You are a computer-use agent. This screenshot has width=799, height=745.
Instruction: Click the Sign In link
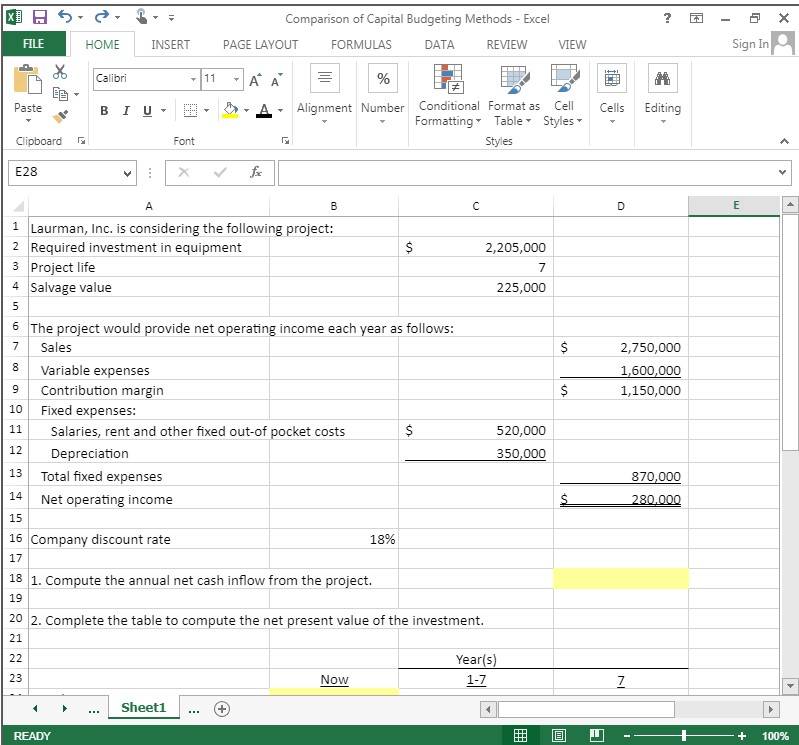pos(750,44)
